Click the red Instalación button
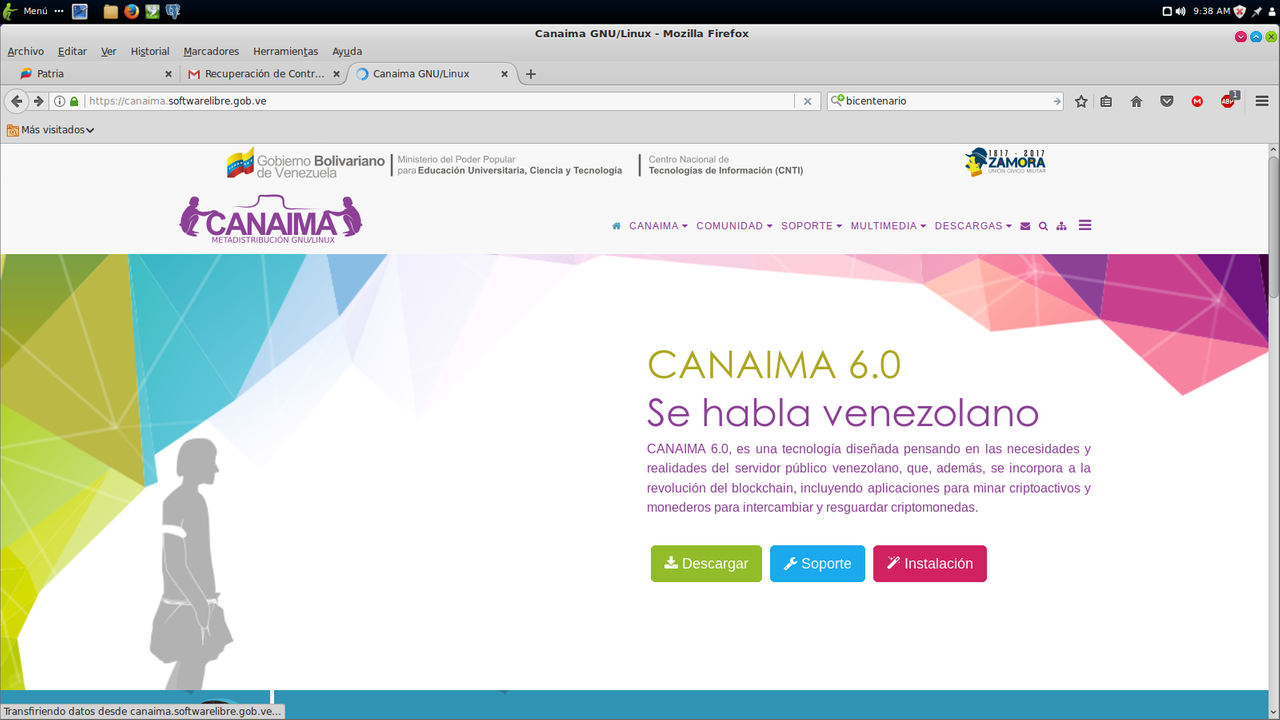Screen dimensions: 1280x720 tap(930, 564)
